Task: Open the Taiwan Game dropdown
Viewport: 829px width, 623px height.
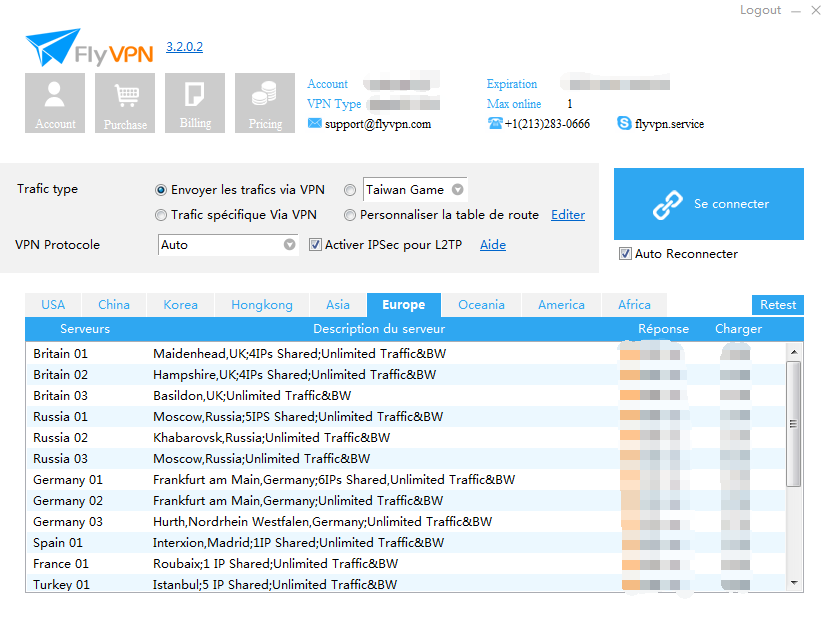Action: [415, 189]
